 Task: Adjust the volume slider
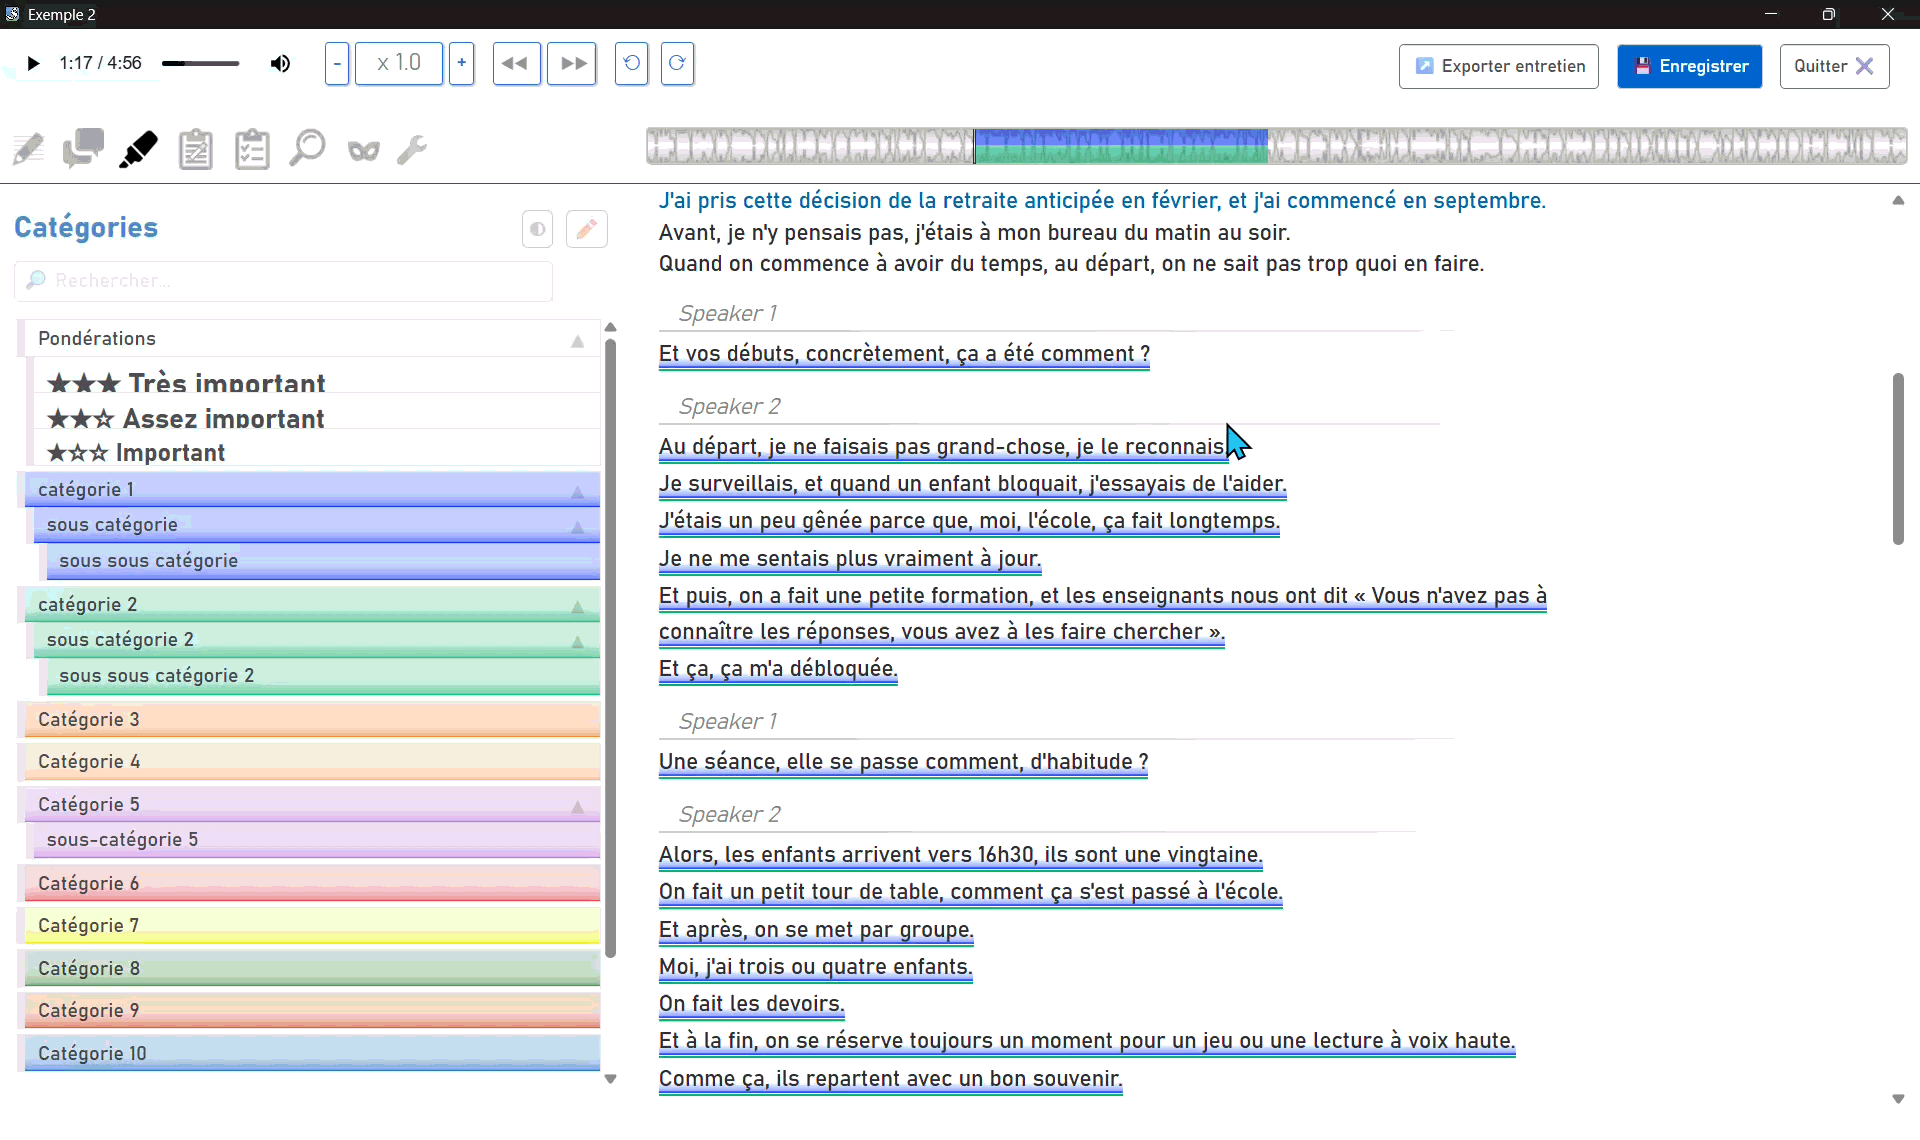coord(201,64)
